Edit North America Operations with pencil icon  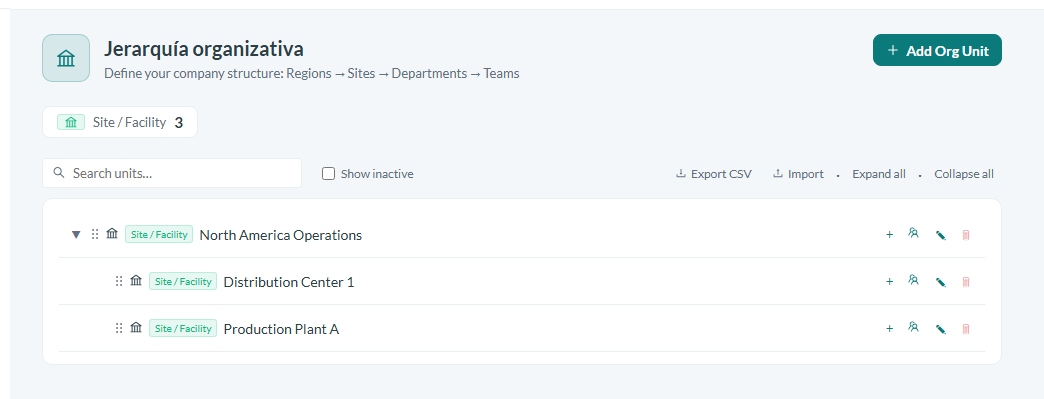[x=940, y=235]
